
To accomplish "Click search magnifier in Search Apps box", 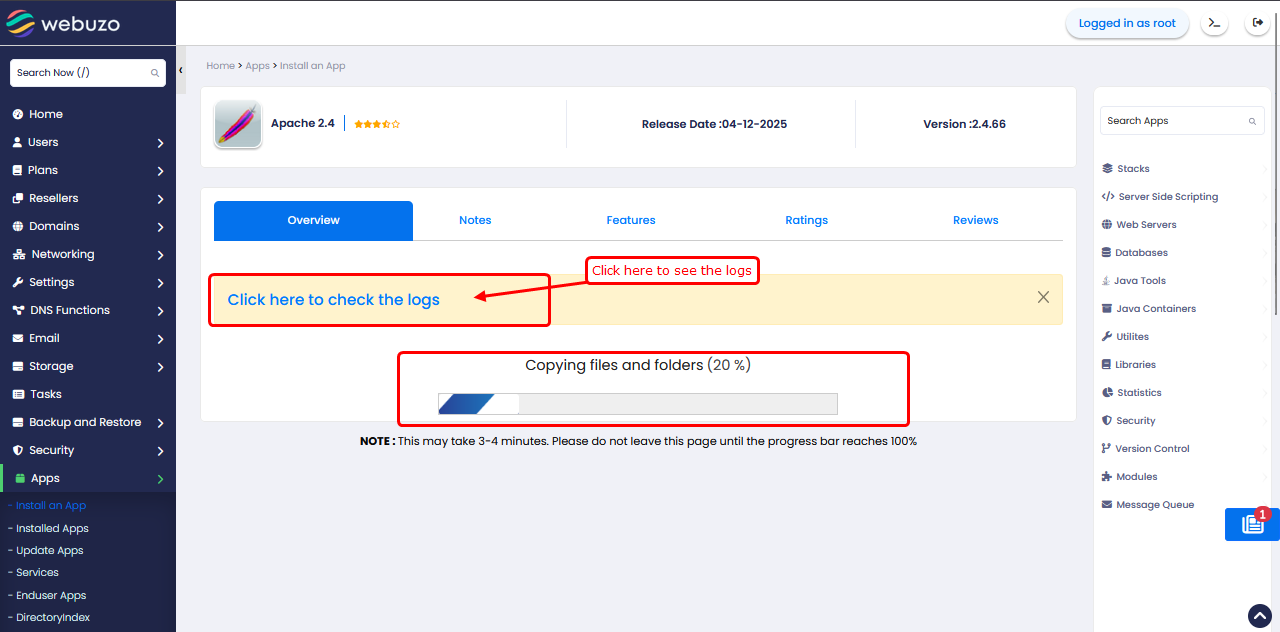I will click(x=1252, y=121).
